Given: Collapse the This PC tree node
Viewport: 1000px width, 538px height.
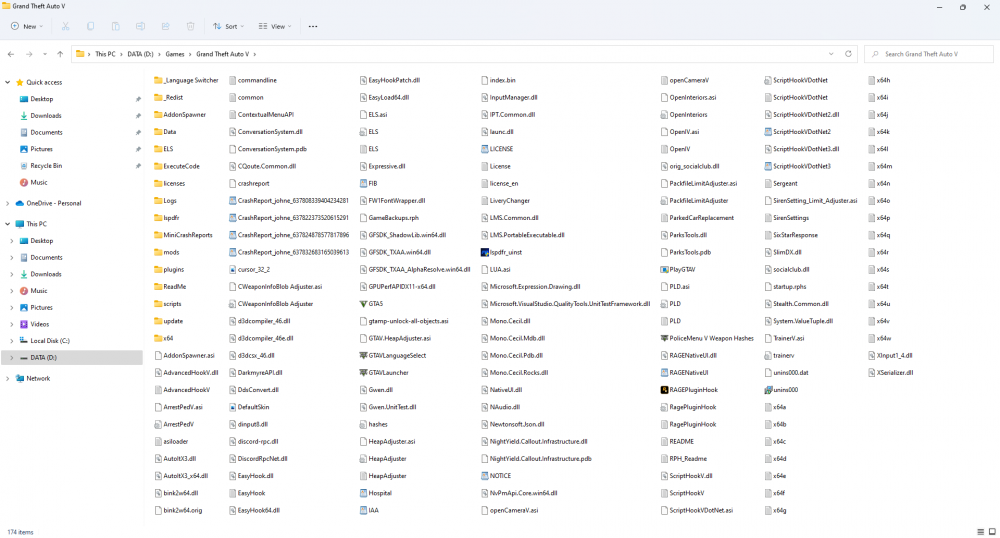Looking at the screenshot, I should [x=8, y=224].
